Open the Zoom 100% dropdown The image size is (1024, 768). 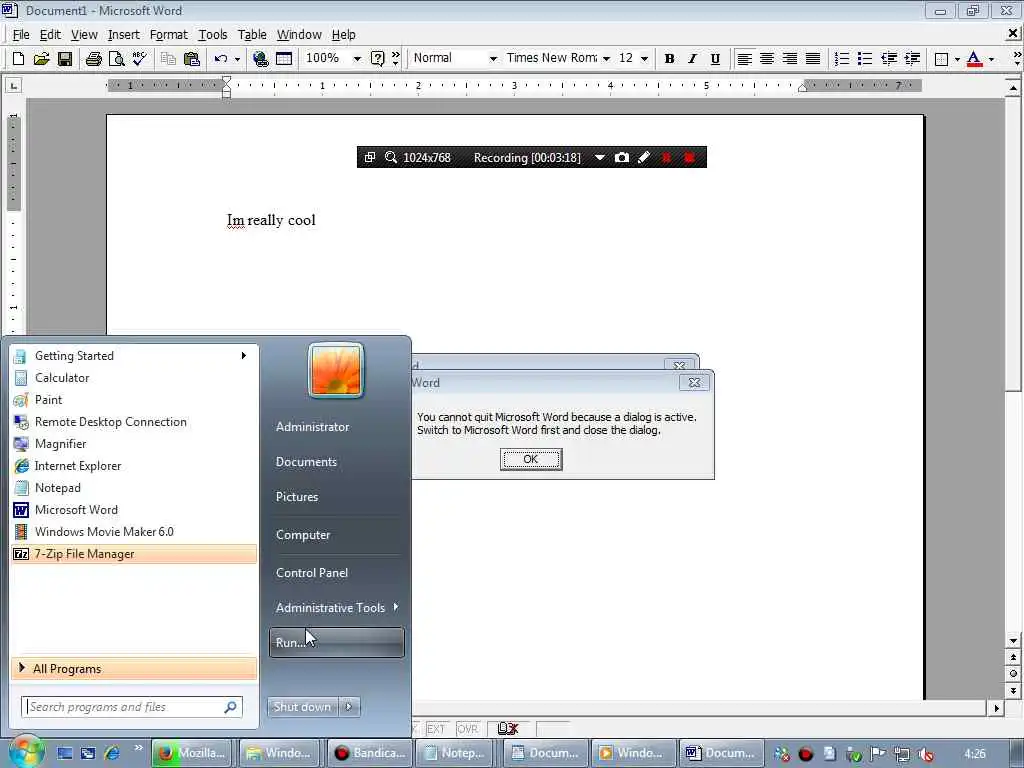[x=357, y=59]
